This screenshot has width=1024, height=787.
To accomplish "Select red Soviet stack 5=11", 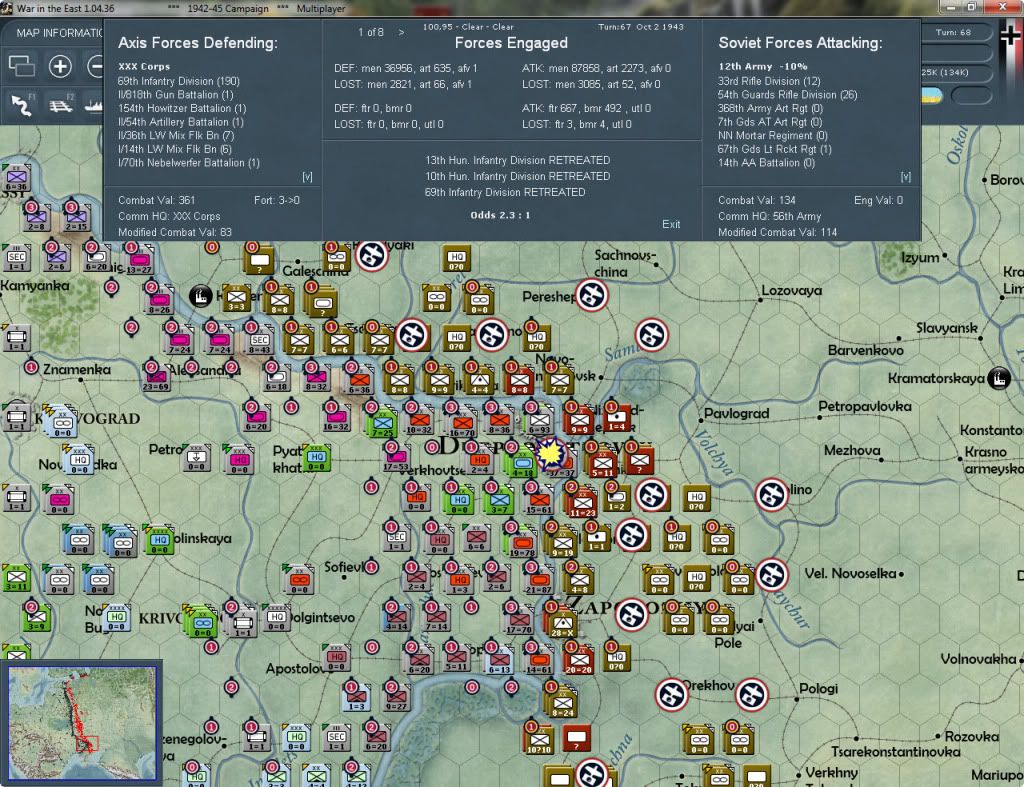I will coord(602,464).
